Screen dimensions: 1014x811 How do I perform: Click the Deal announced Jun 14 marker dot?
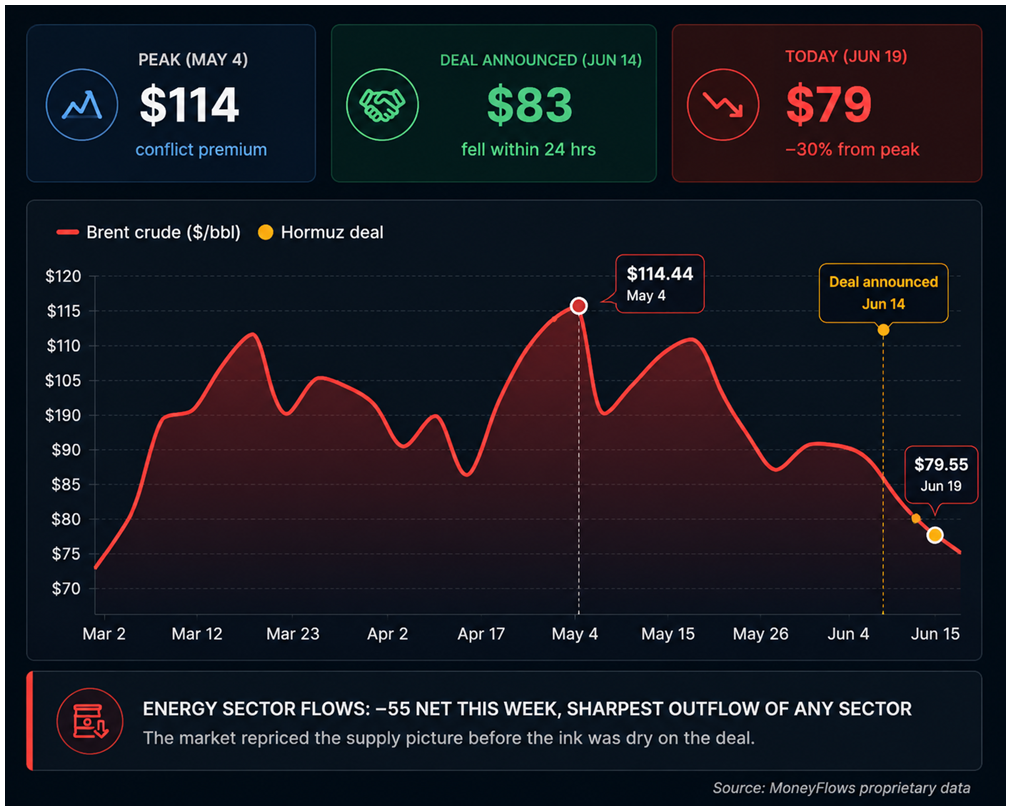point(883,330)
